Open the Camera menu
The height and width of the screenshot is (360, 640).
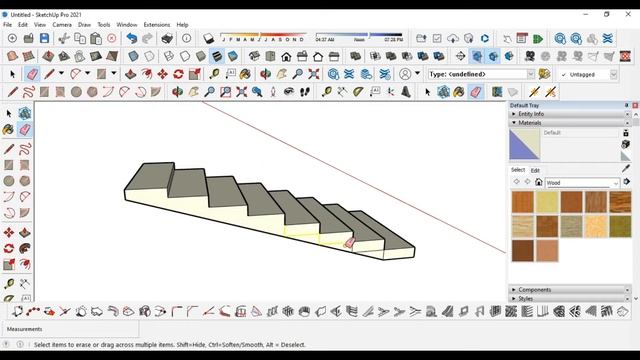pos(62,24)
